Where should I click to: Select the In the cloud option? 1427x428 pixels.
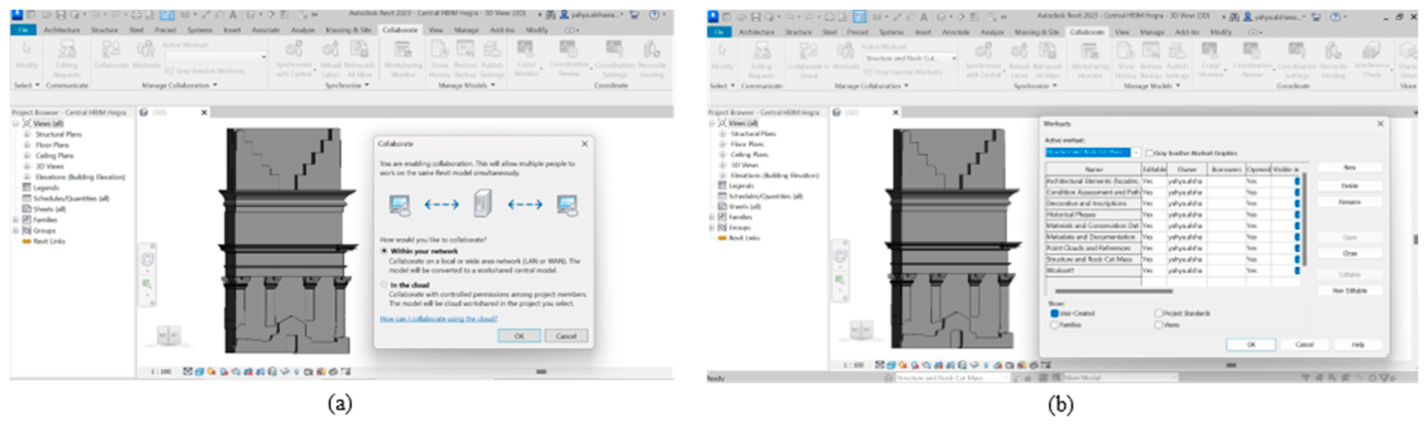(x=406, y=285)
